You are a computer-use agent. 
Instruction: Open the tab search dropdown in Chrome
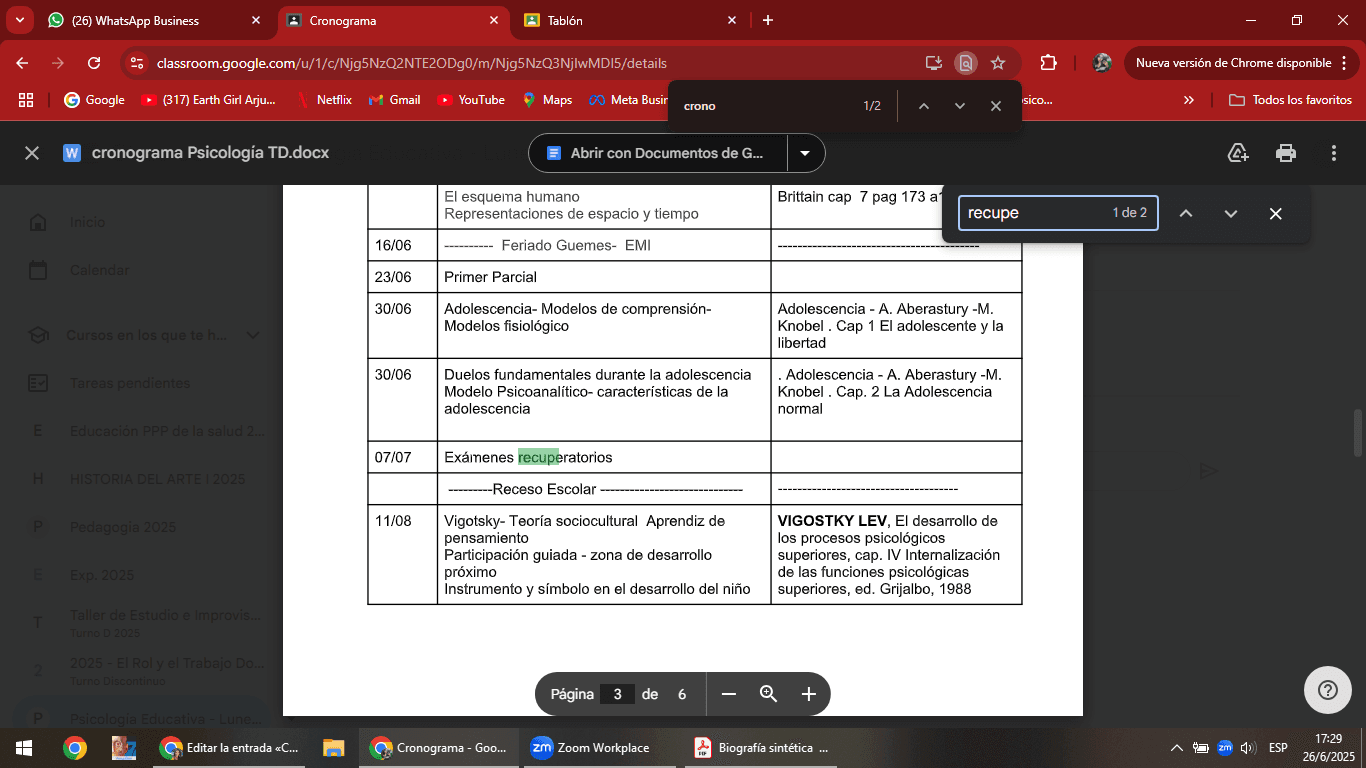coord(19,20)
